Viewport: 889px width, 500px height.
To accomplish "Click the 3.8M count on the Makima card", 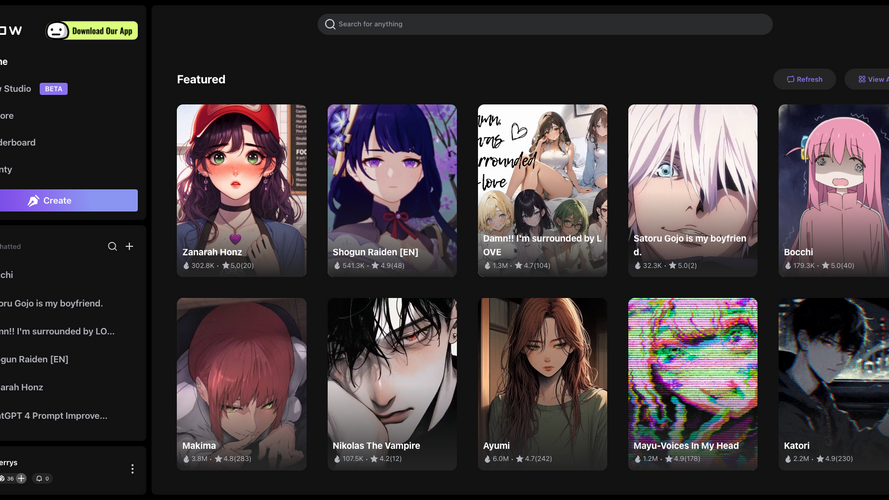I will coord(200,459).
